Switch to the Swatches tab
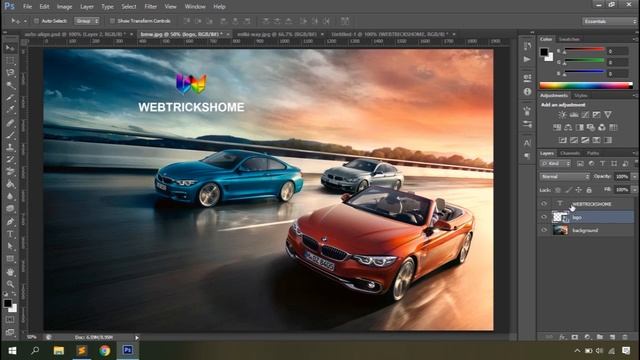Viewport: 640px width, 360px height. tap(569, 39)
